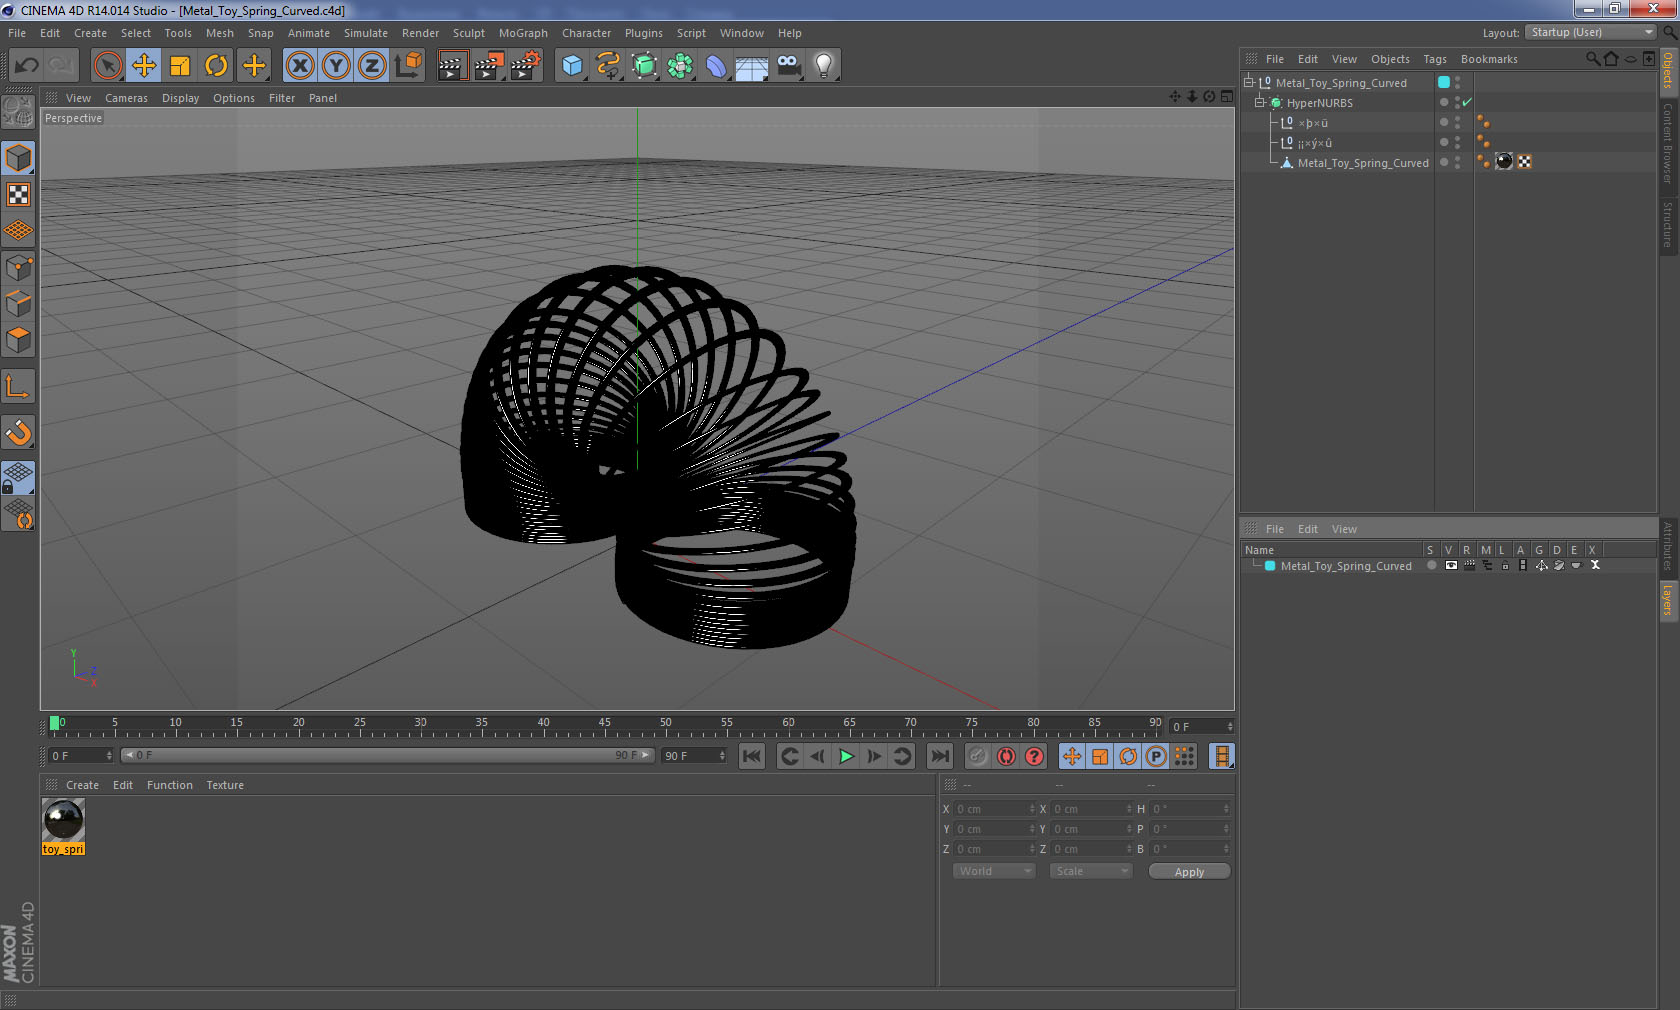Select the Live Selection tool

click(107, 66)
